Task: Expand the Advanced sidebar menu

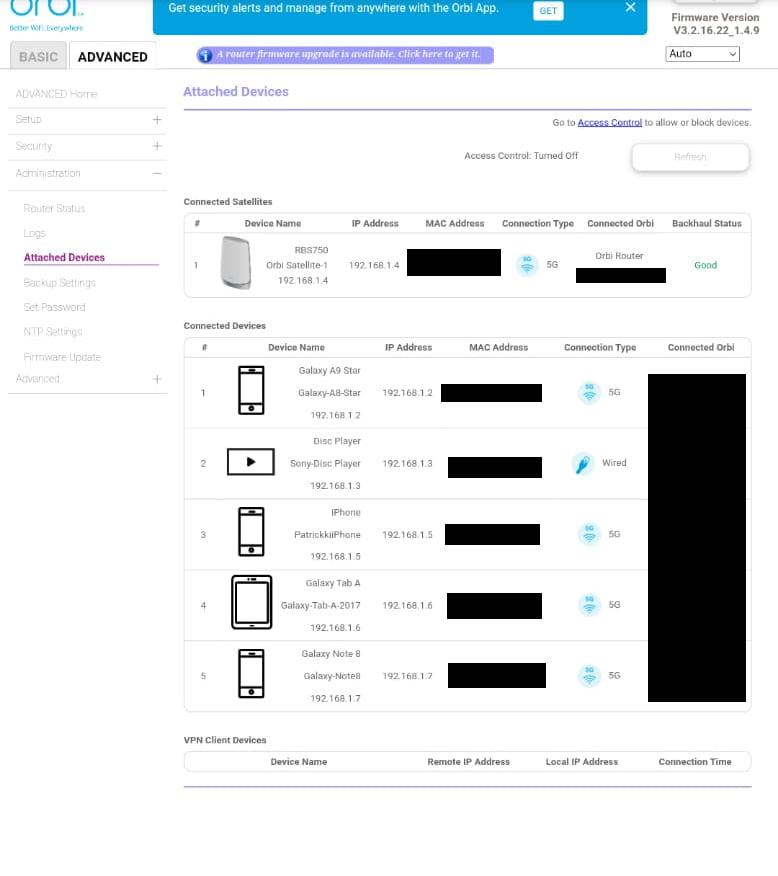Action: click(x=88, y=379)
